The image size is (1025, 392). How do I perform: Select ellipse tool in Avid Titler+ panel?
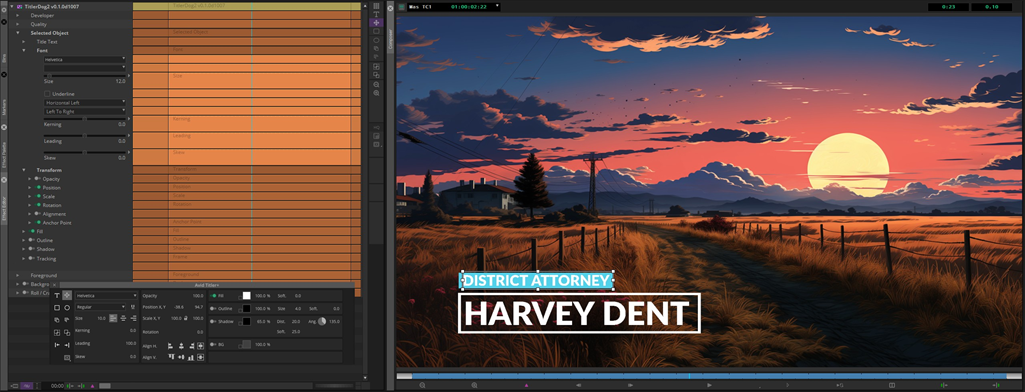[x=67, y=308]
